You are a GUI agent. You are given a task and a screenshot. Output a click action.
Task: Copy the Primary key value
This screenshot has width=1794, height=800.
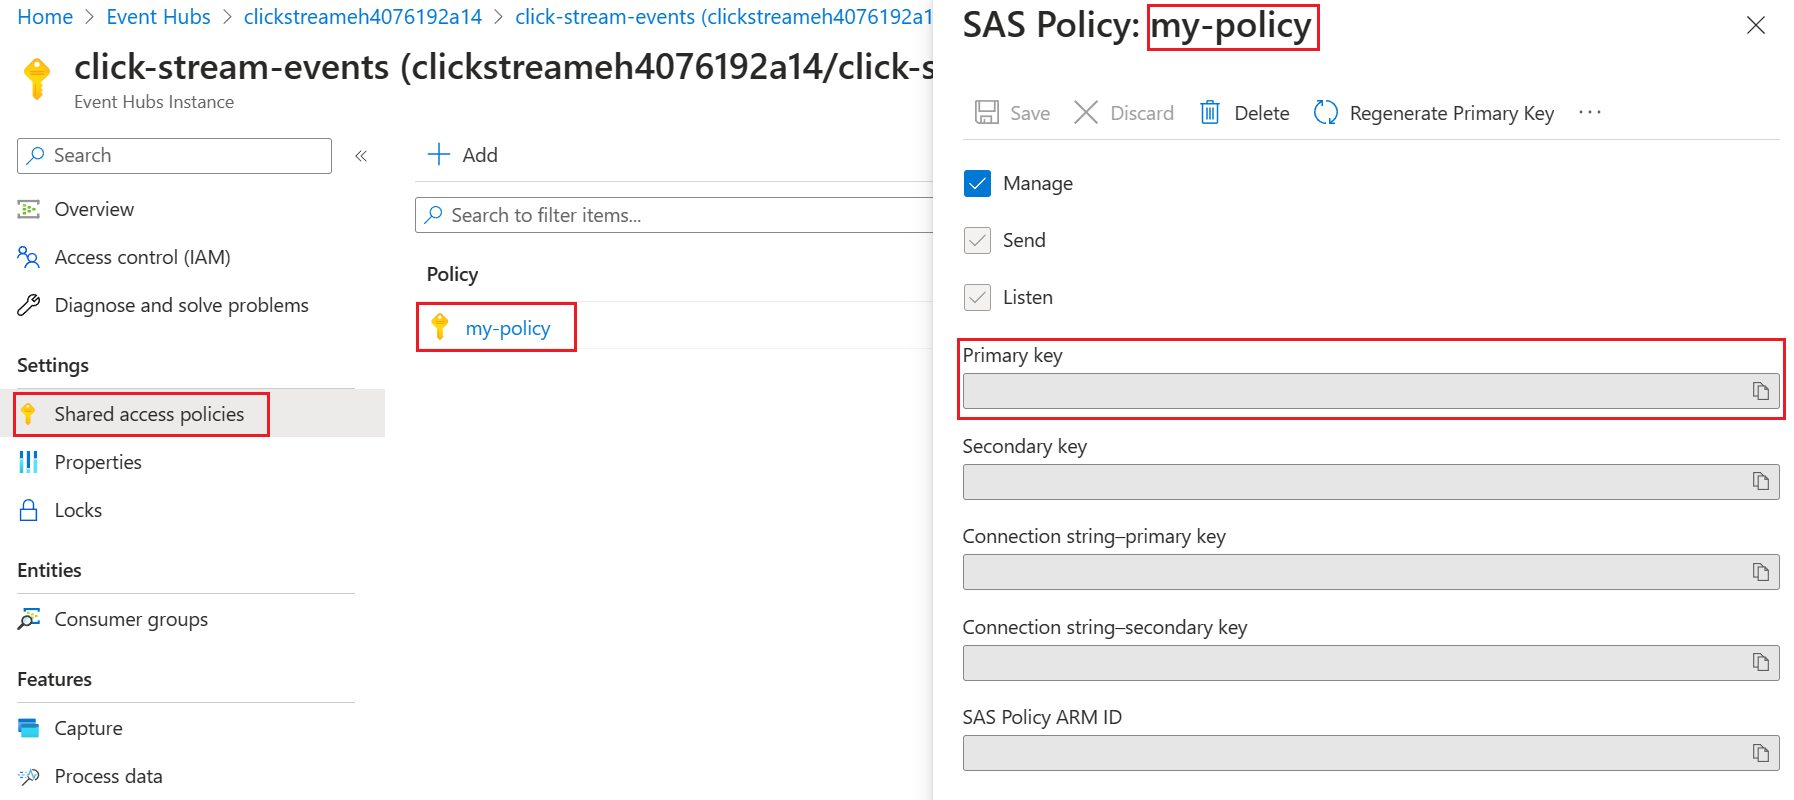1760,391
